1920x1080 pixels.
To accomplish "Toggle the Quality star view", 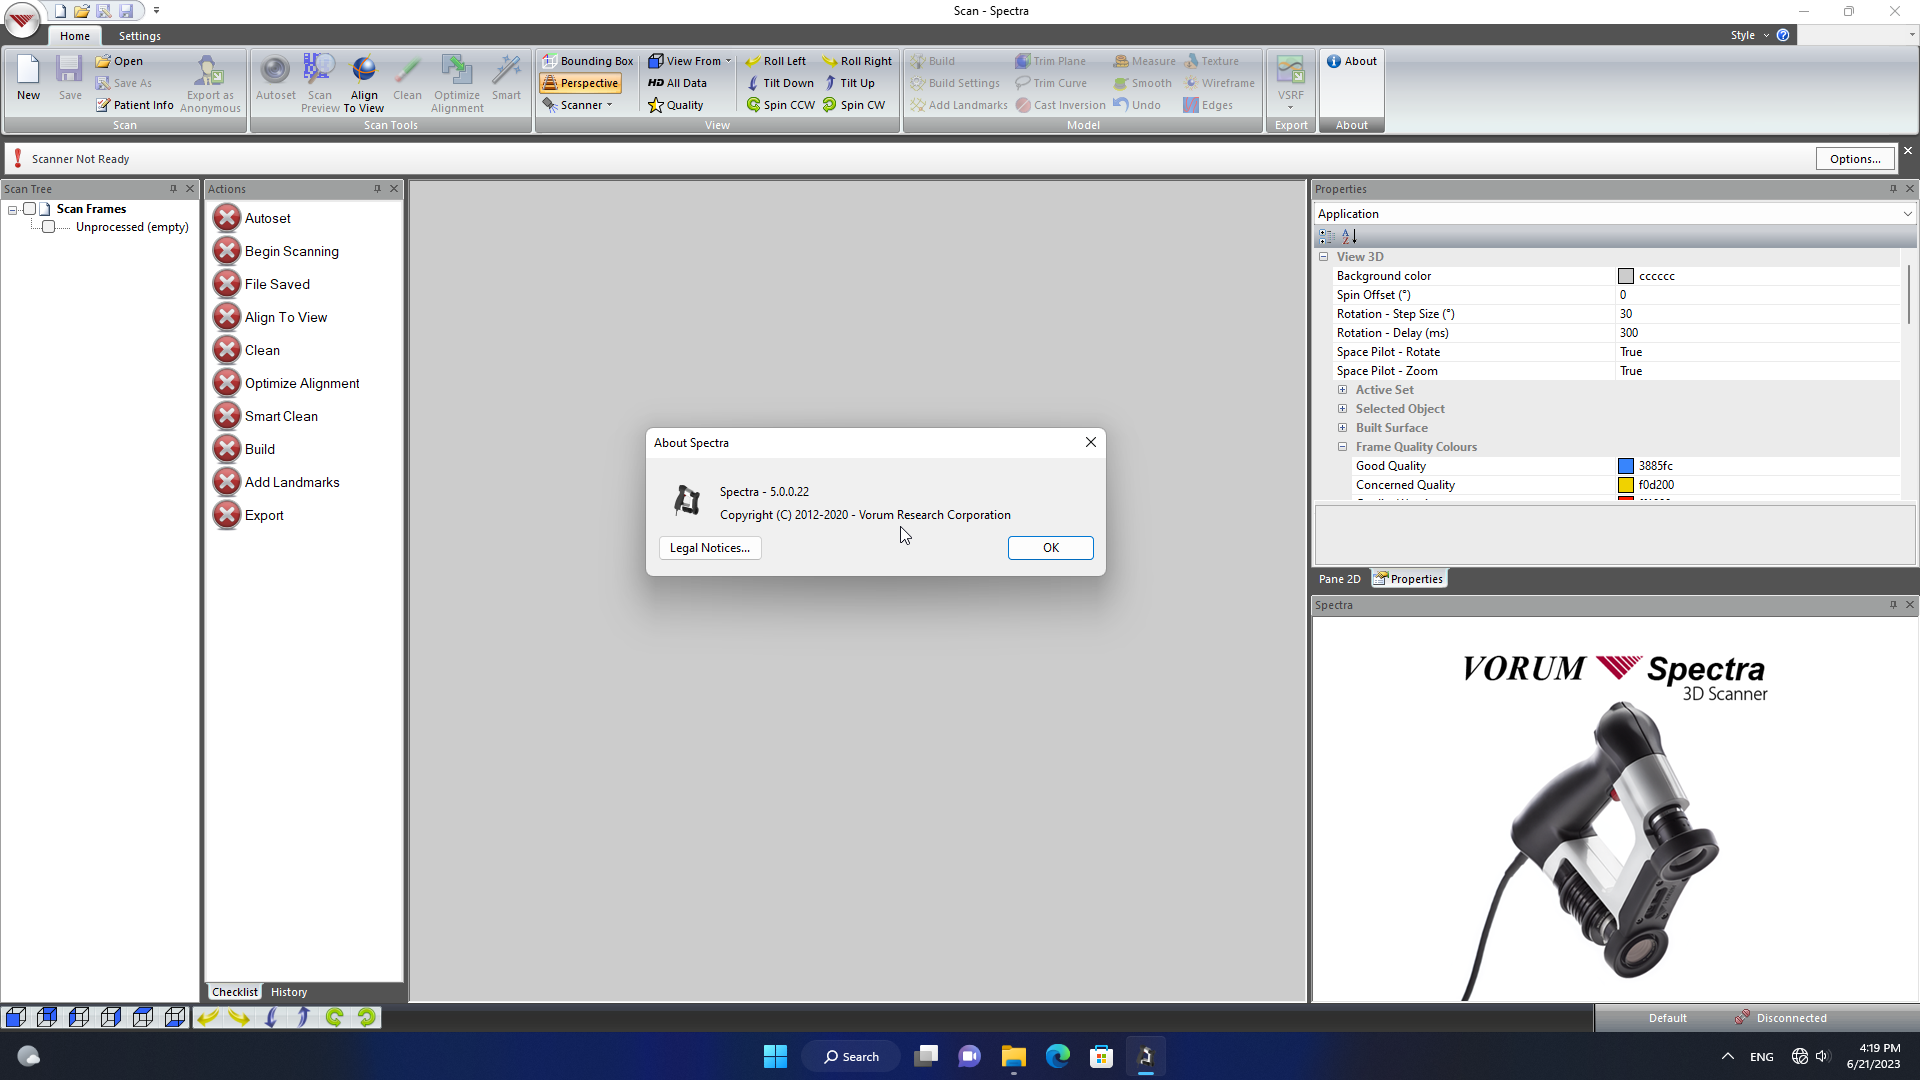I will (x=676, y=105).
